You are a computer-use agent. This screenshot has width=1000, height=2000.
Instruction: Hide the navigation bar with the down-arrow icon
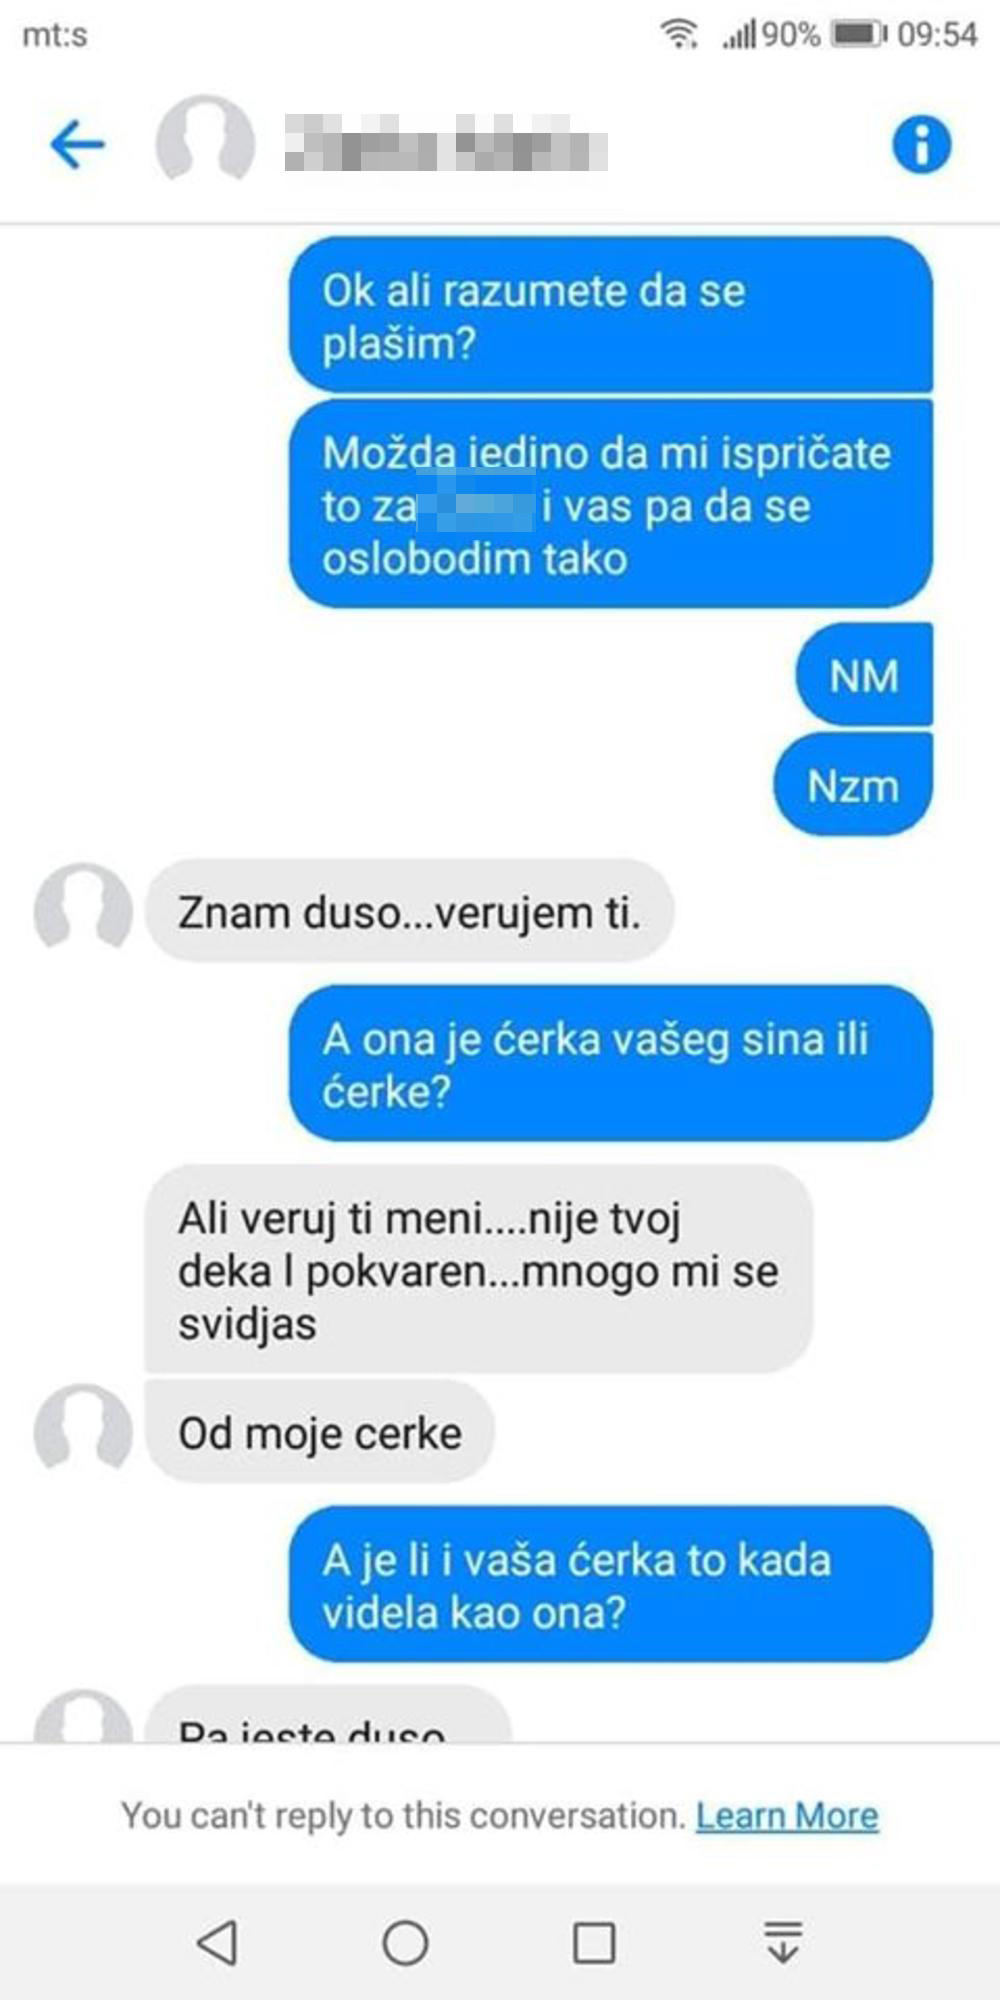click(783, 1942)
